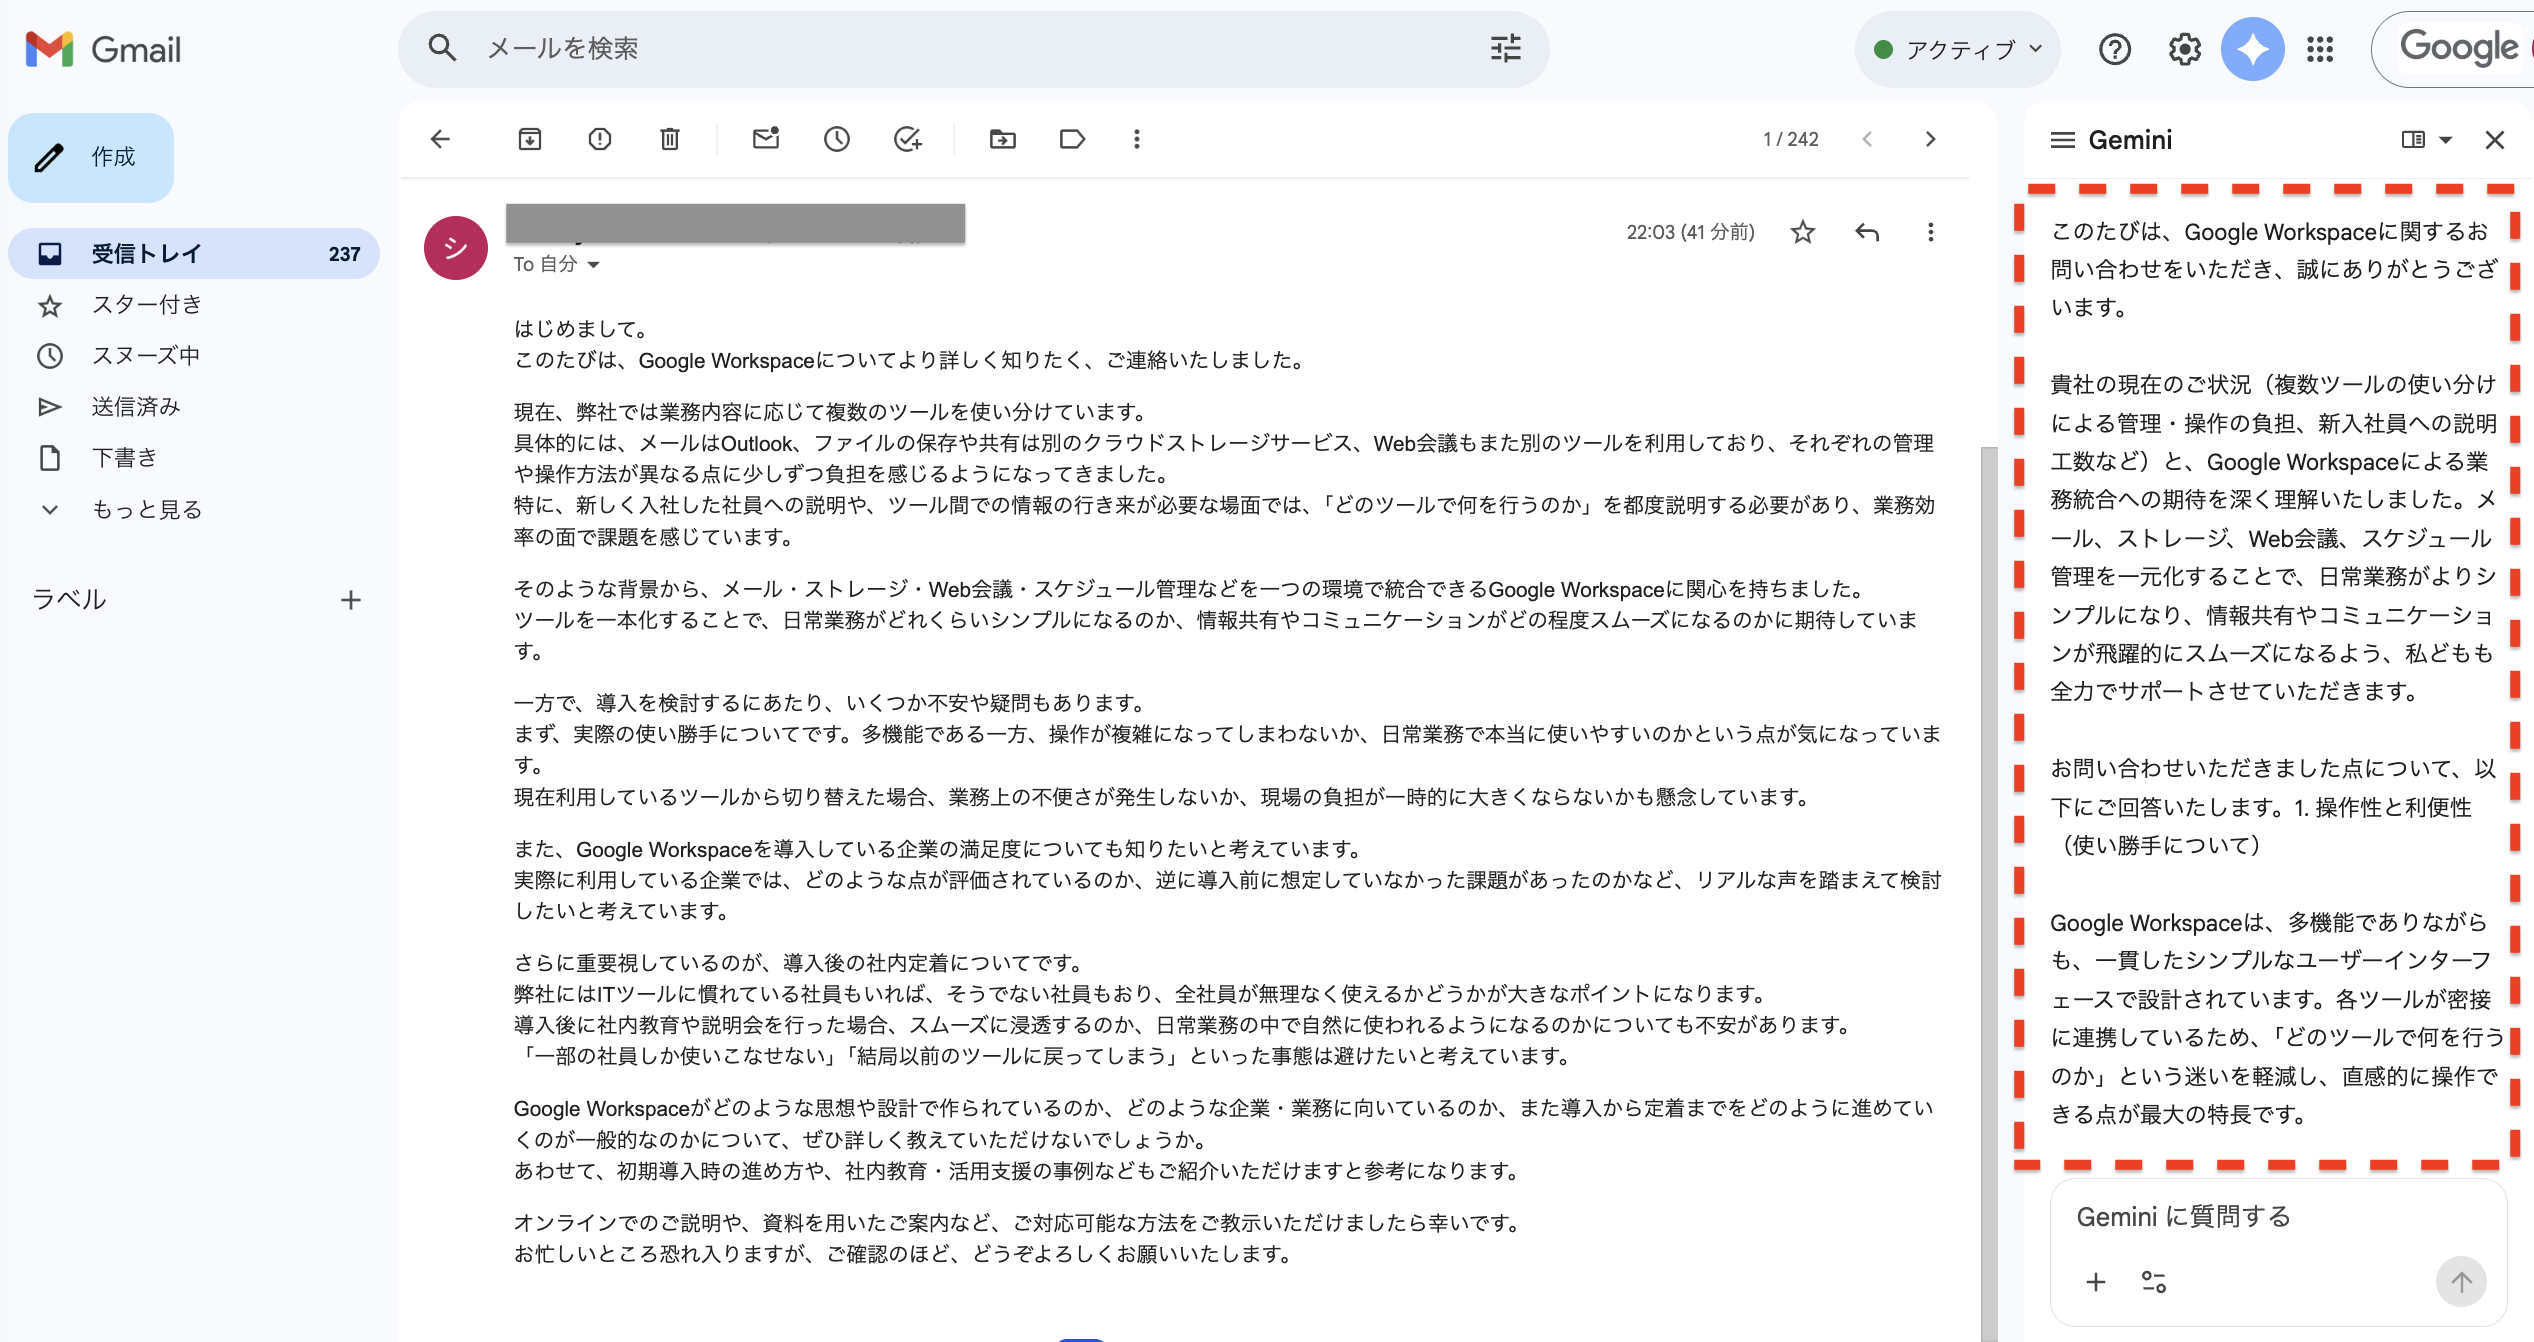
Task: Open the アクティブ status dropdown
Action: [1956, 48]
